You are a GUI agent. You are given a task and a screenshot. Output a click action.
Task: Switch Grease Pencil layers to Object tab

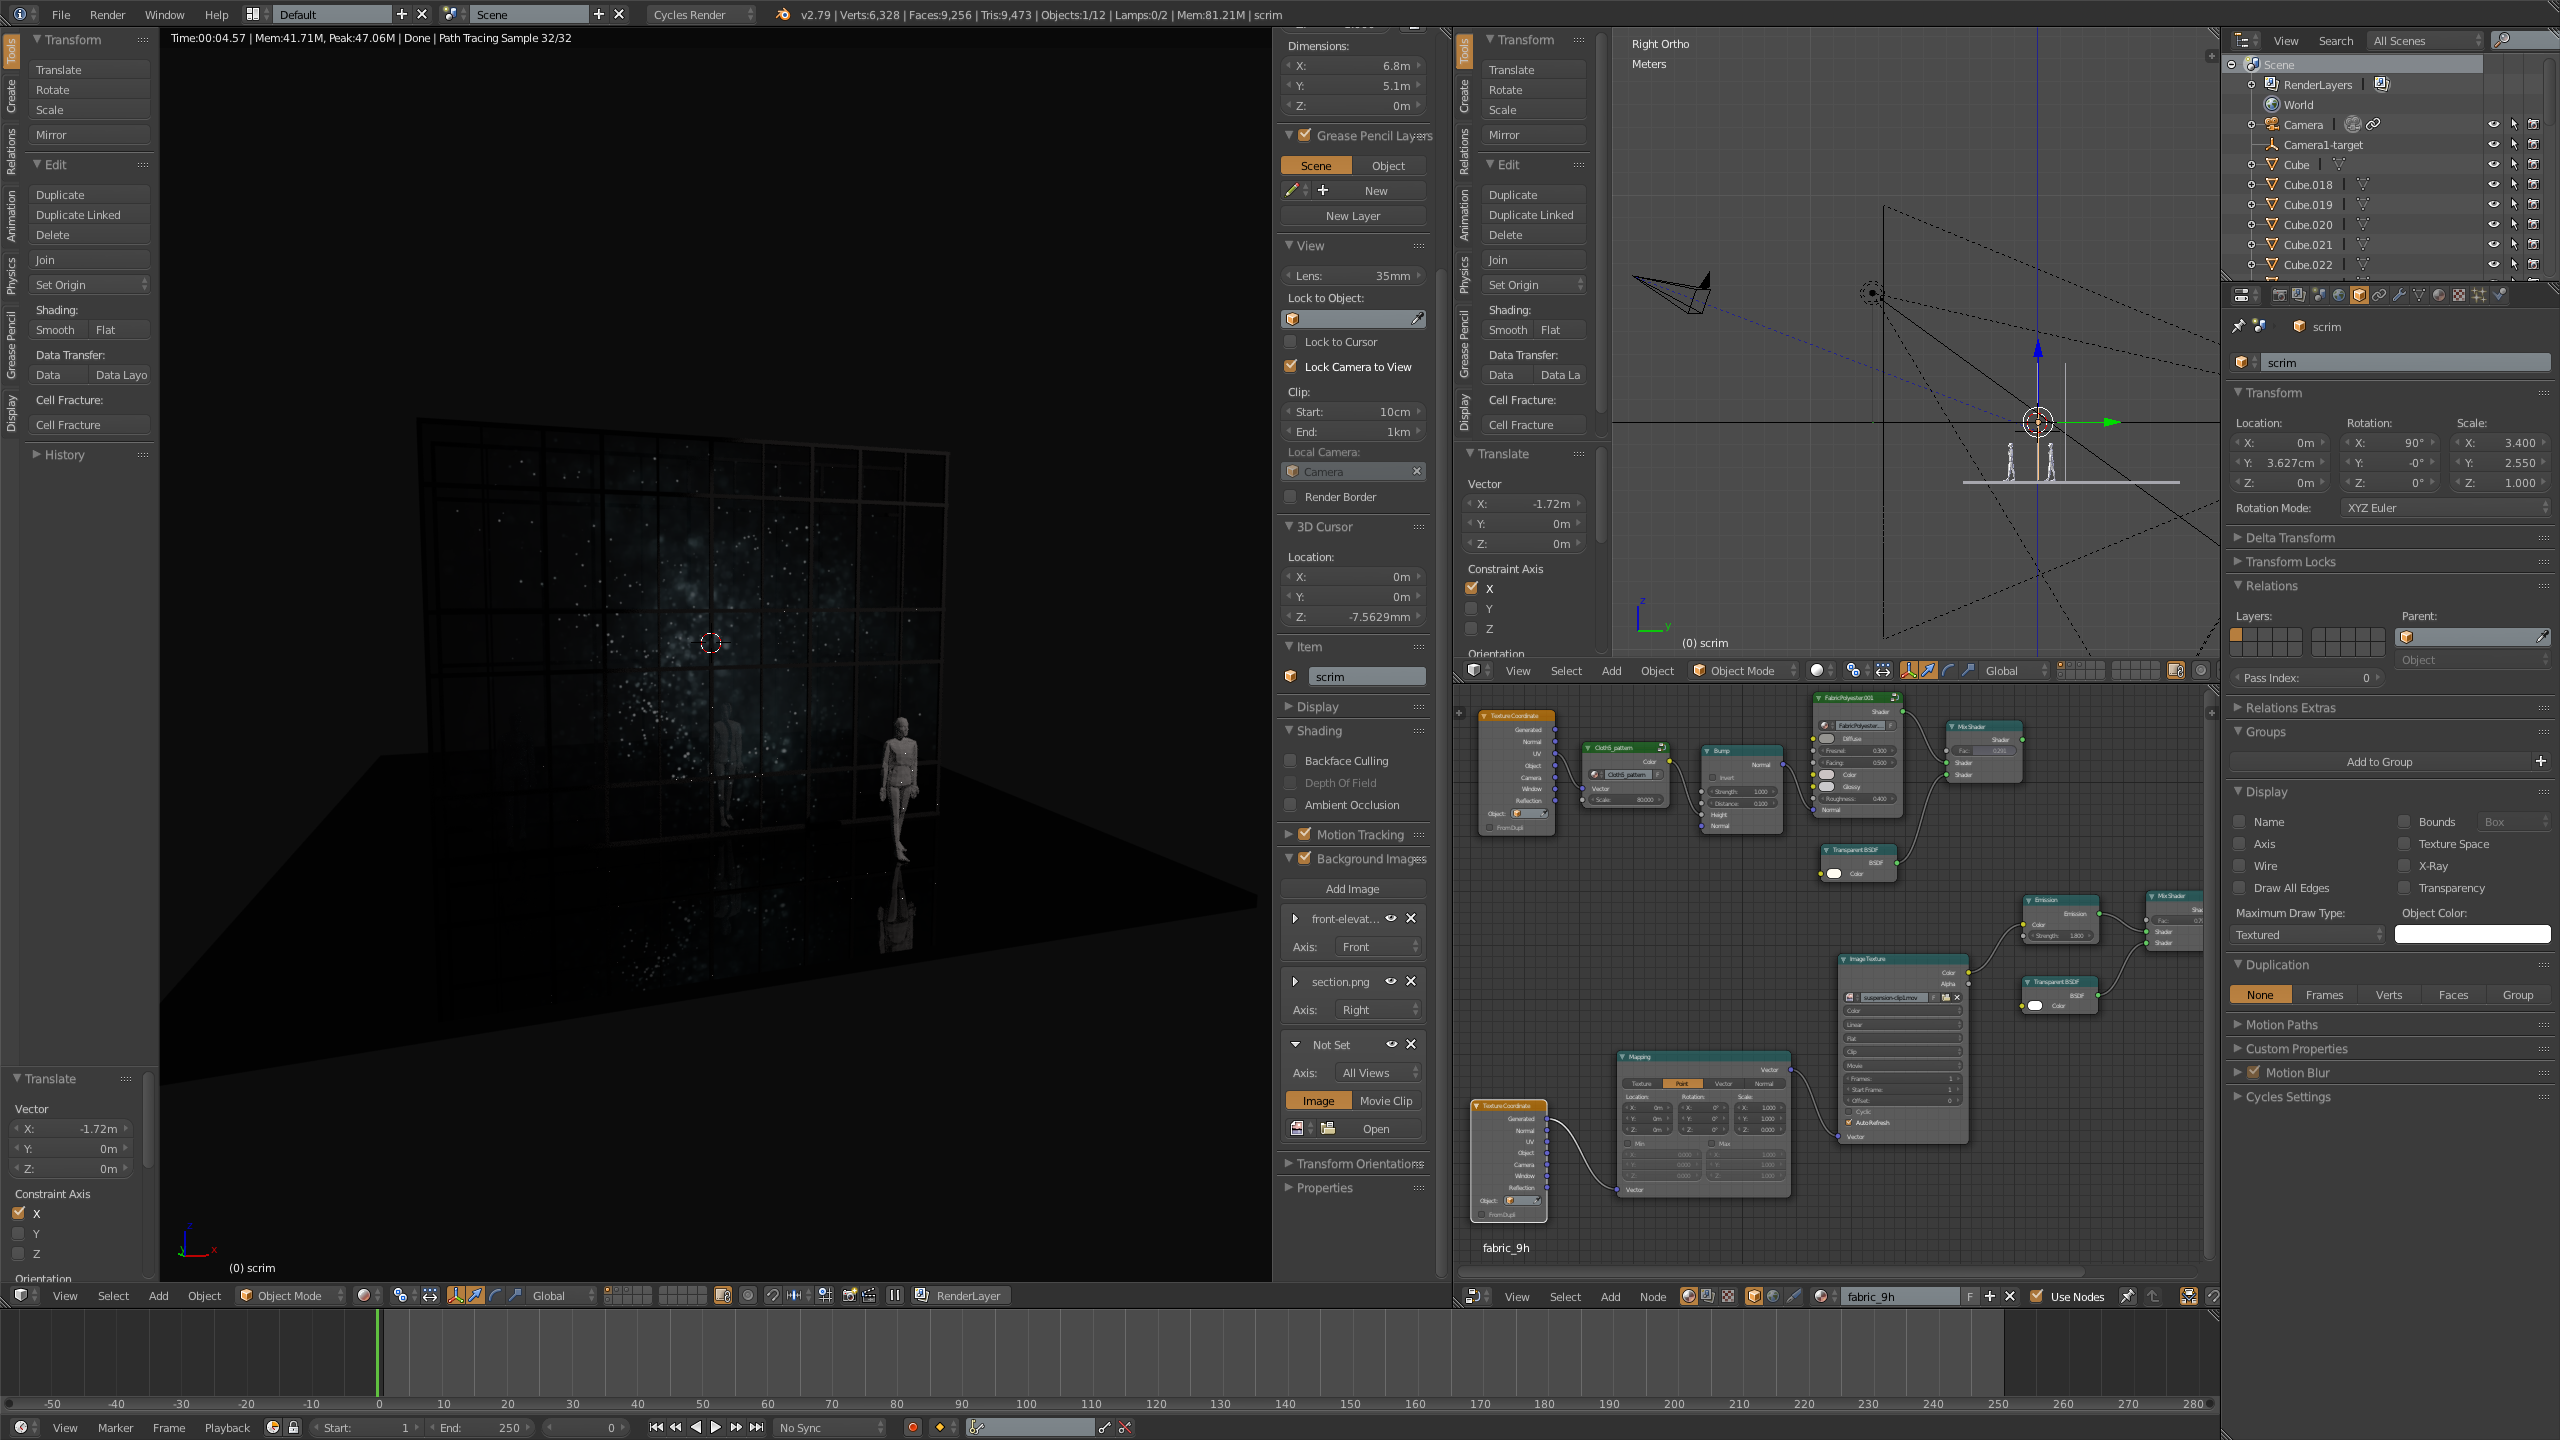[x=1388, y=166]
